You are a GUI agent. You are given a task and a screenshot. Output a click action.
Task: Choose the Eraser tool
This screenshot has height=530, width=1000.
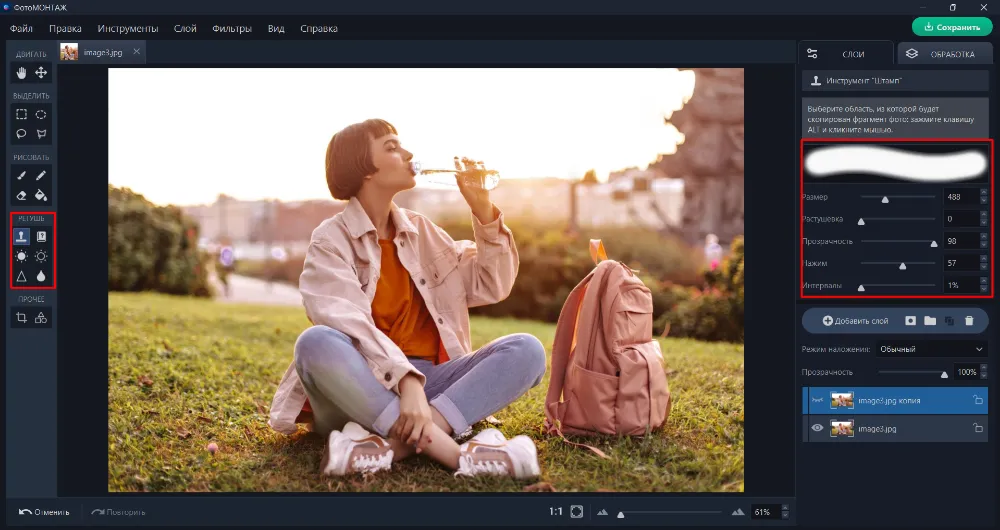[21, 196]
